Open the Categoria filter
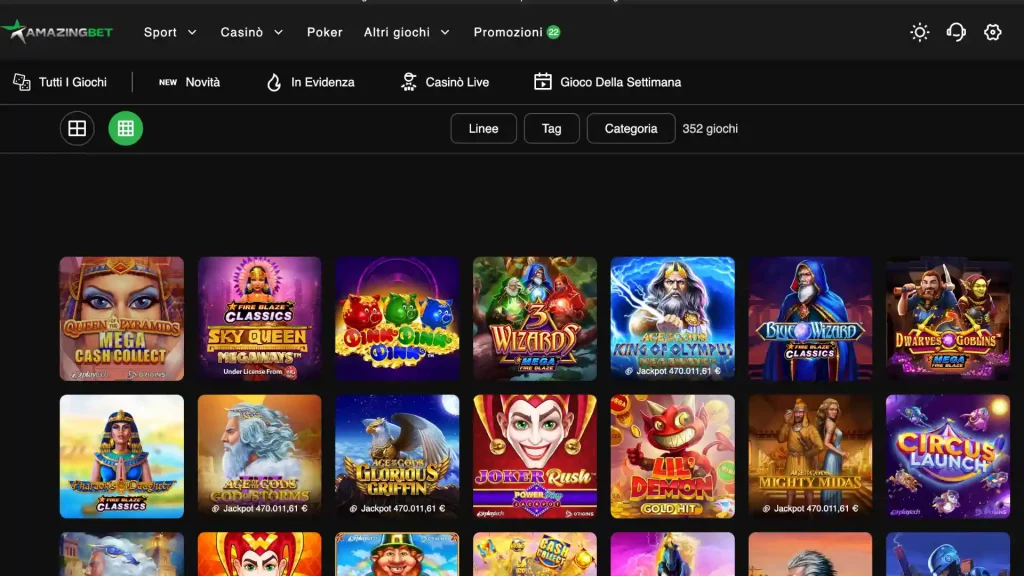Screen dimensions: 1024x576 click(x=631, y=129)
